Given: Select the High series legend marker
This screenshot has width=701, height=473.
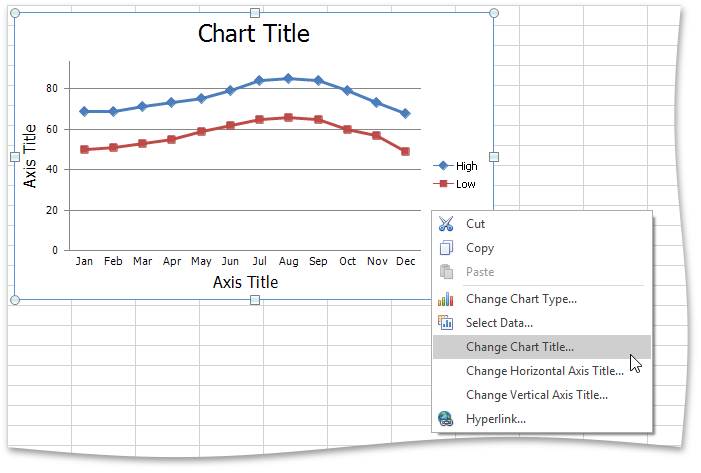Looking at the screenshot, I should click(x=443, y=166).
